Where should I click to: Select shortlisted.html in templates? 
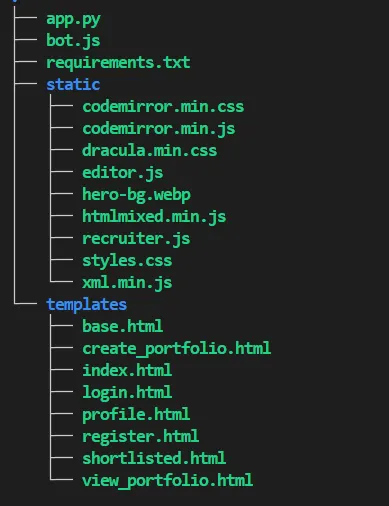[154, 458]
